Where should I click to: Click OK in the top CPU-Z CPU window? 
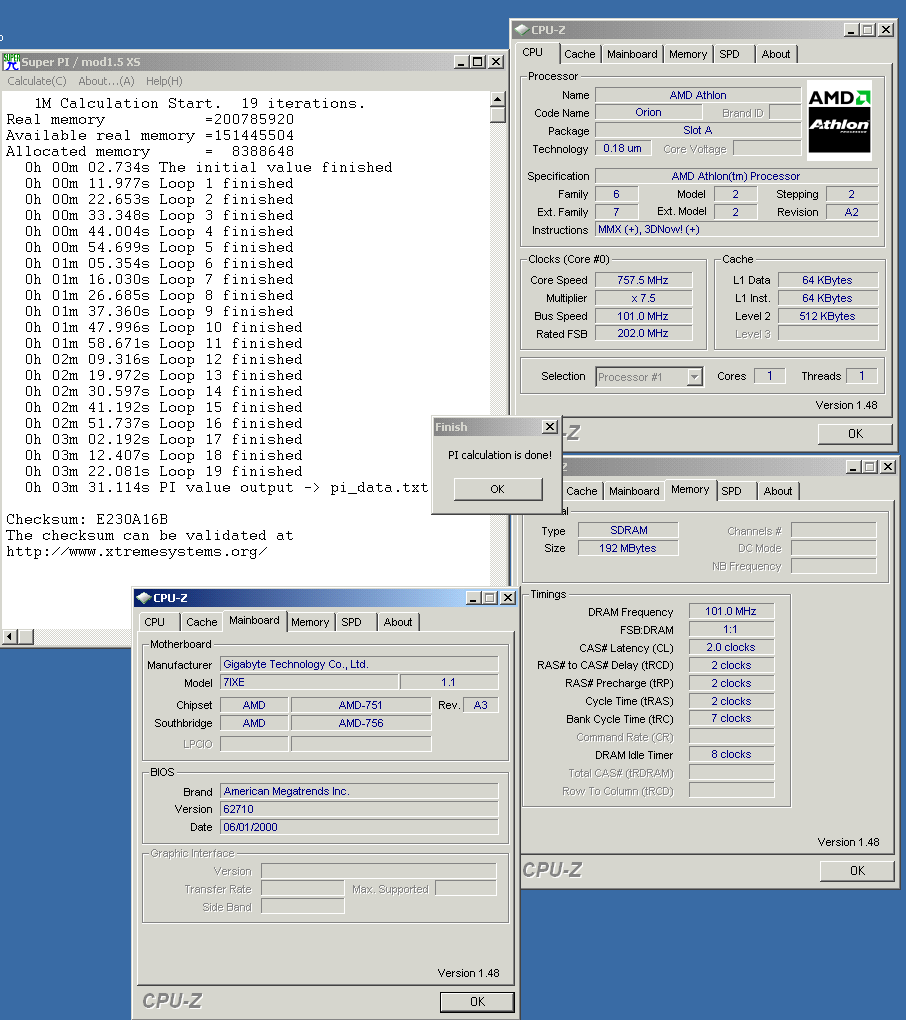click(855, 434)
